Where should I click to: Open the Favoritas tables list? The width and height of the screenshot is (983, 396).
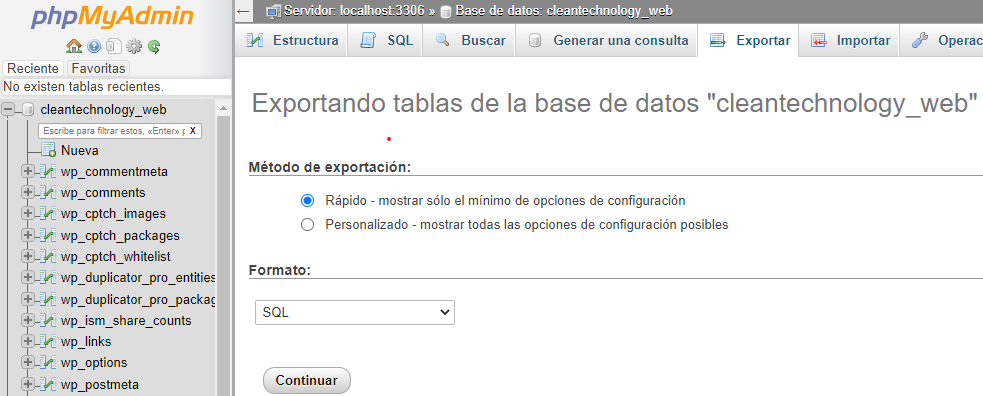click(98, 68)
